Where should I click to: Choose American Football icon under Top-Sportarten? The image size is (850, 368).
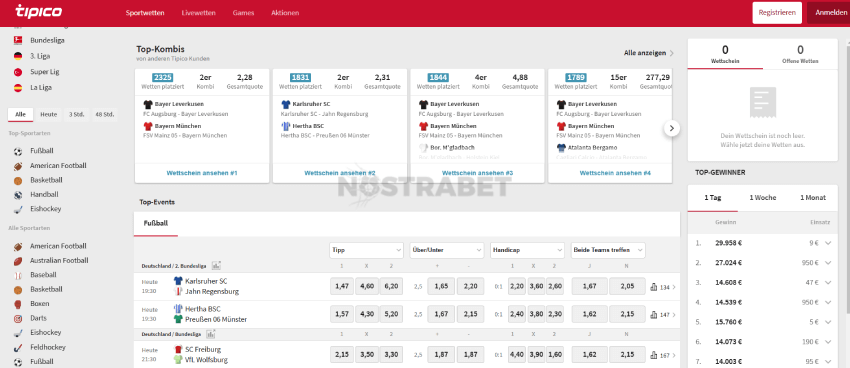(x=18, y=166)
